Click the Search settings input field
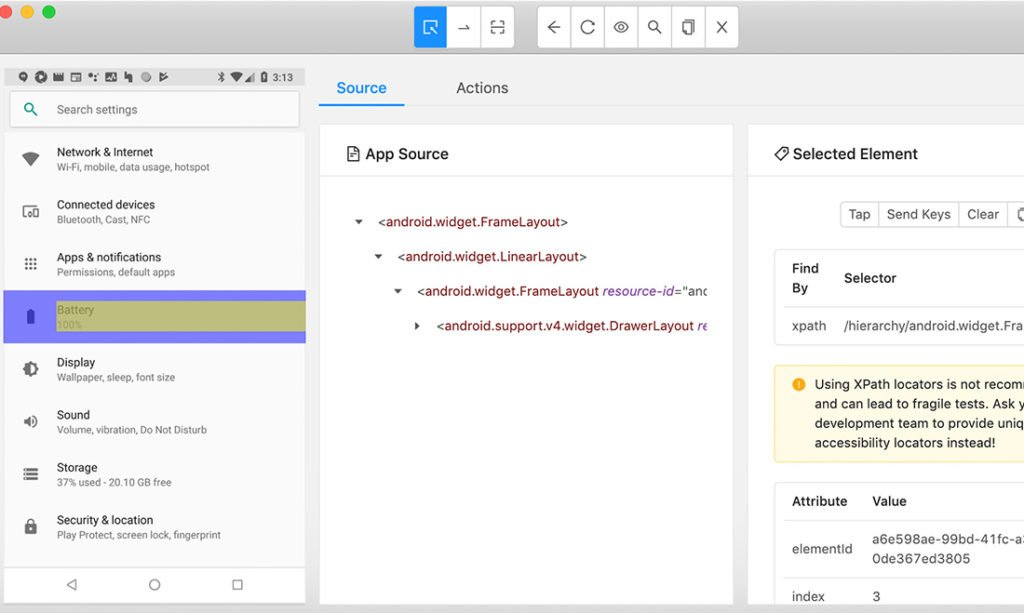1024x613 pixels. click(154, 108)
